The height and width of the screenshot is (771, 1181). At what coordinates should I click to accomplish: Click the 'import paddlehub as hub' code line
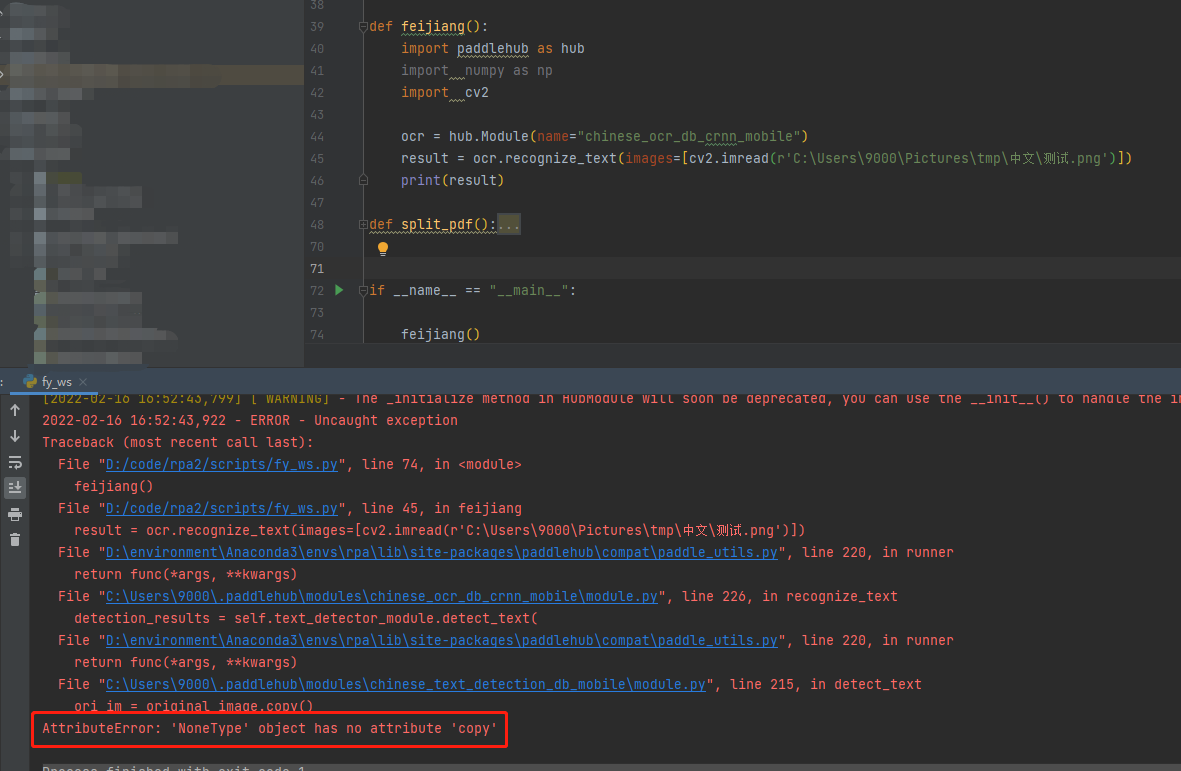coord(493,48)
